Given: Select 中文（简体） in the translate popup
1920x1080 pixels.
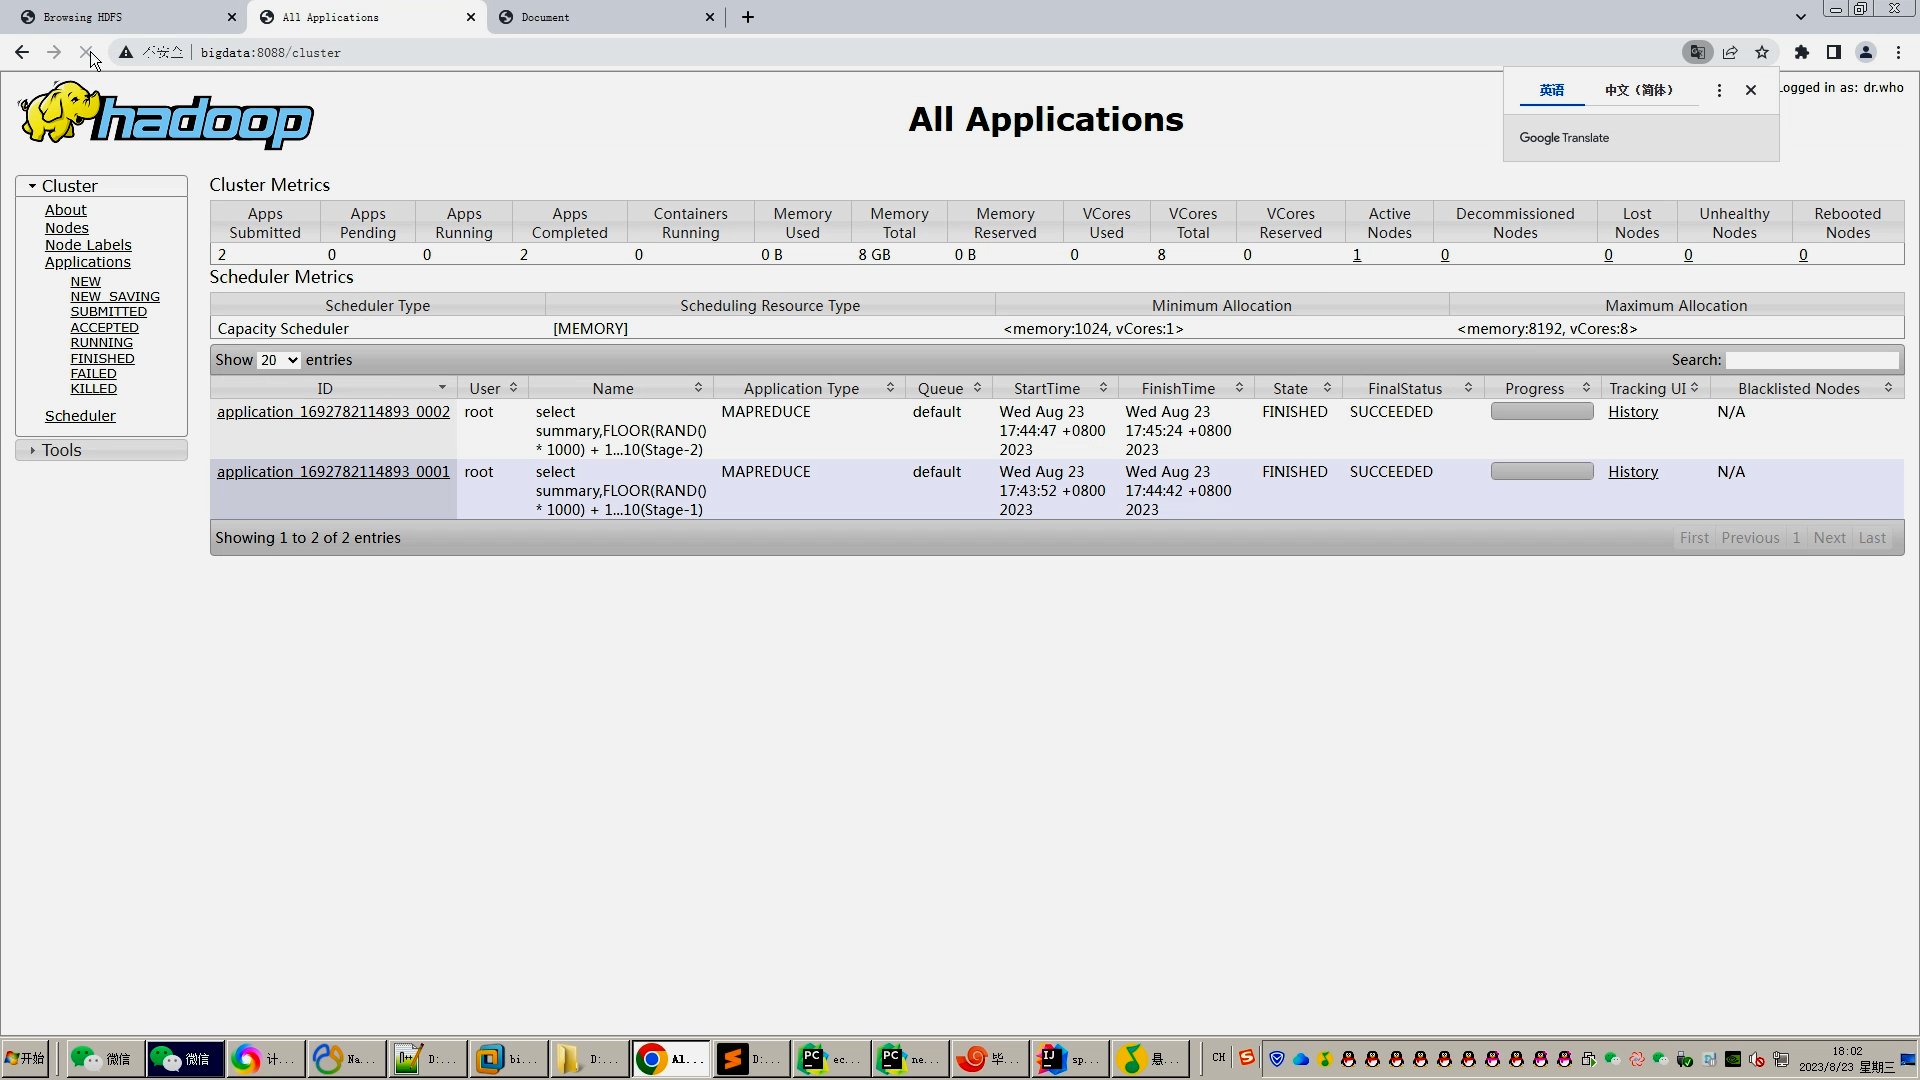Looking at the screenshot, I should click(1638, 90).
